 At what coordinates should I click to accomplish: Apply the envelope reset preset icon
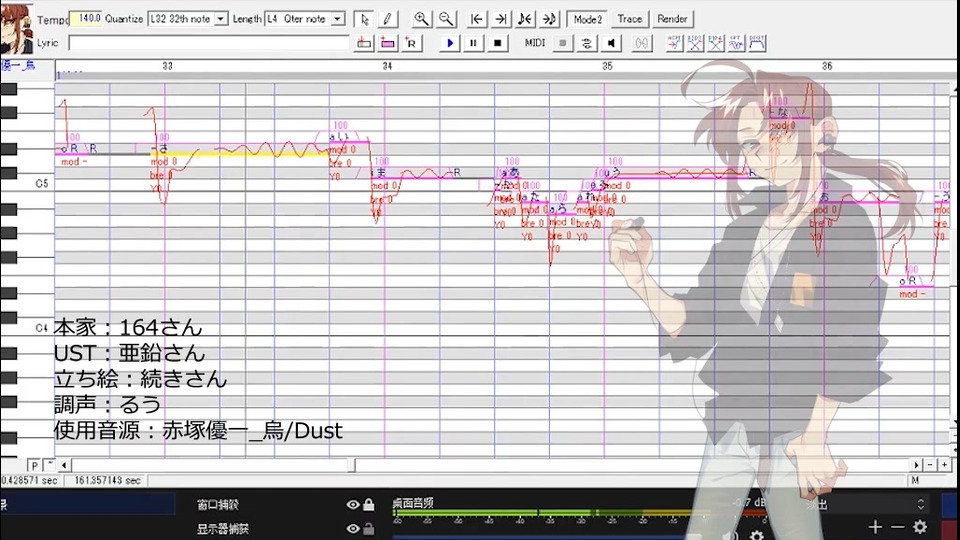tap(757, 43)
